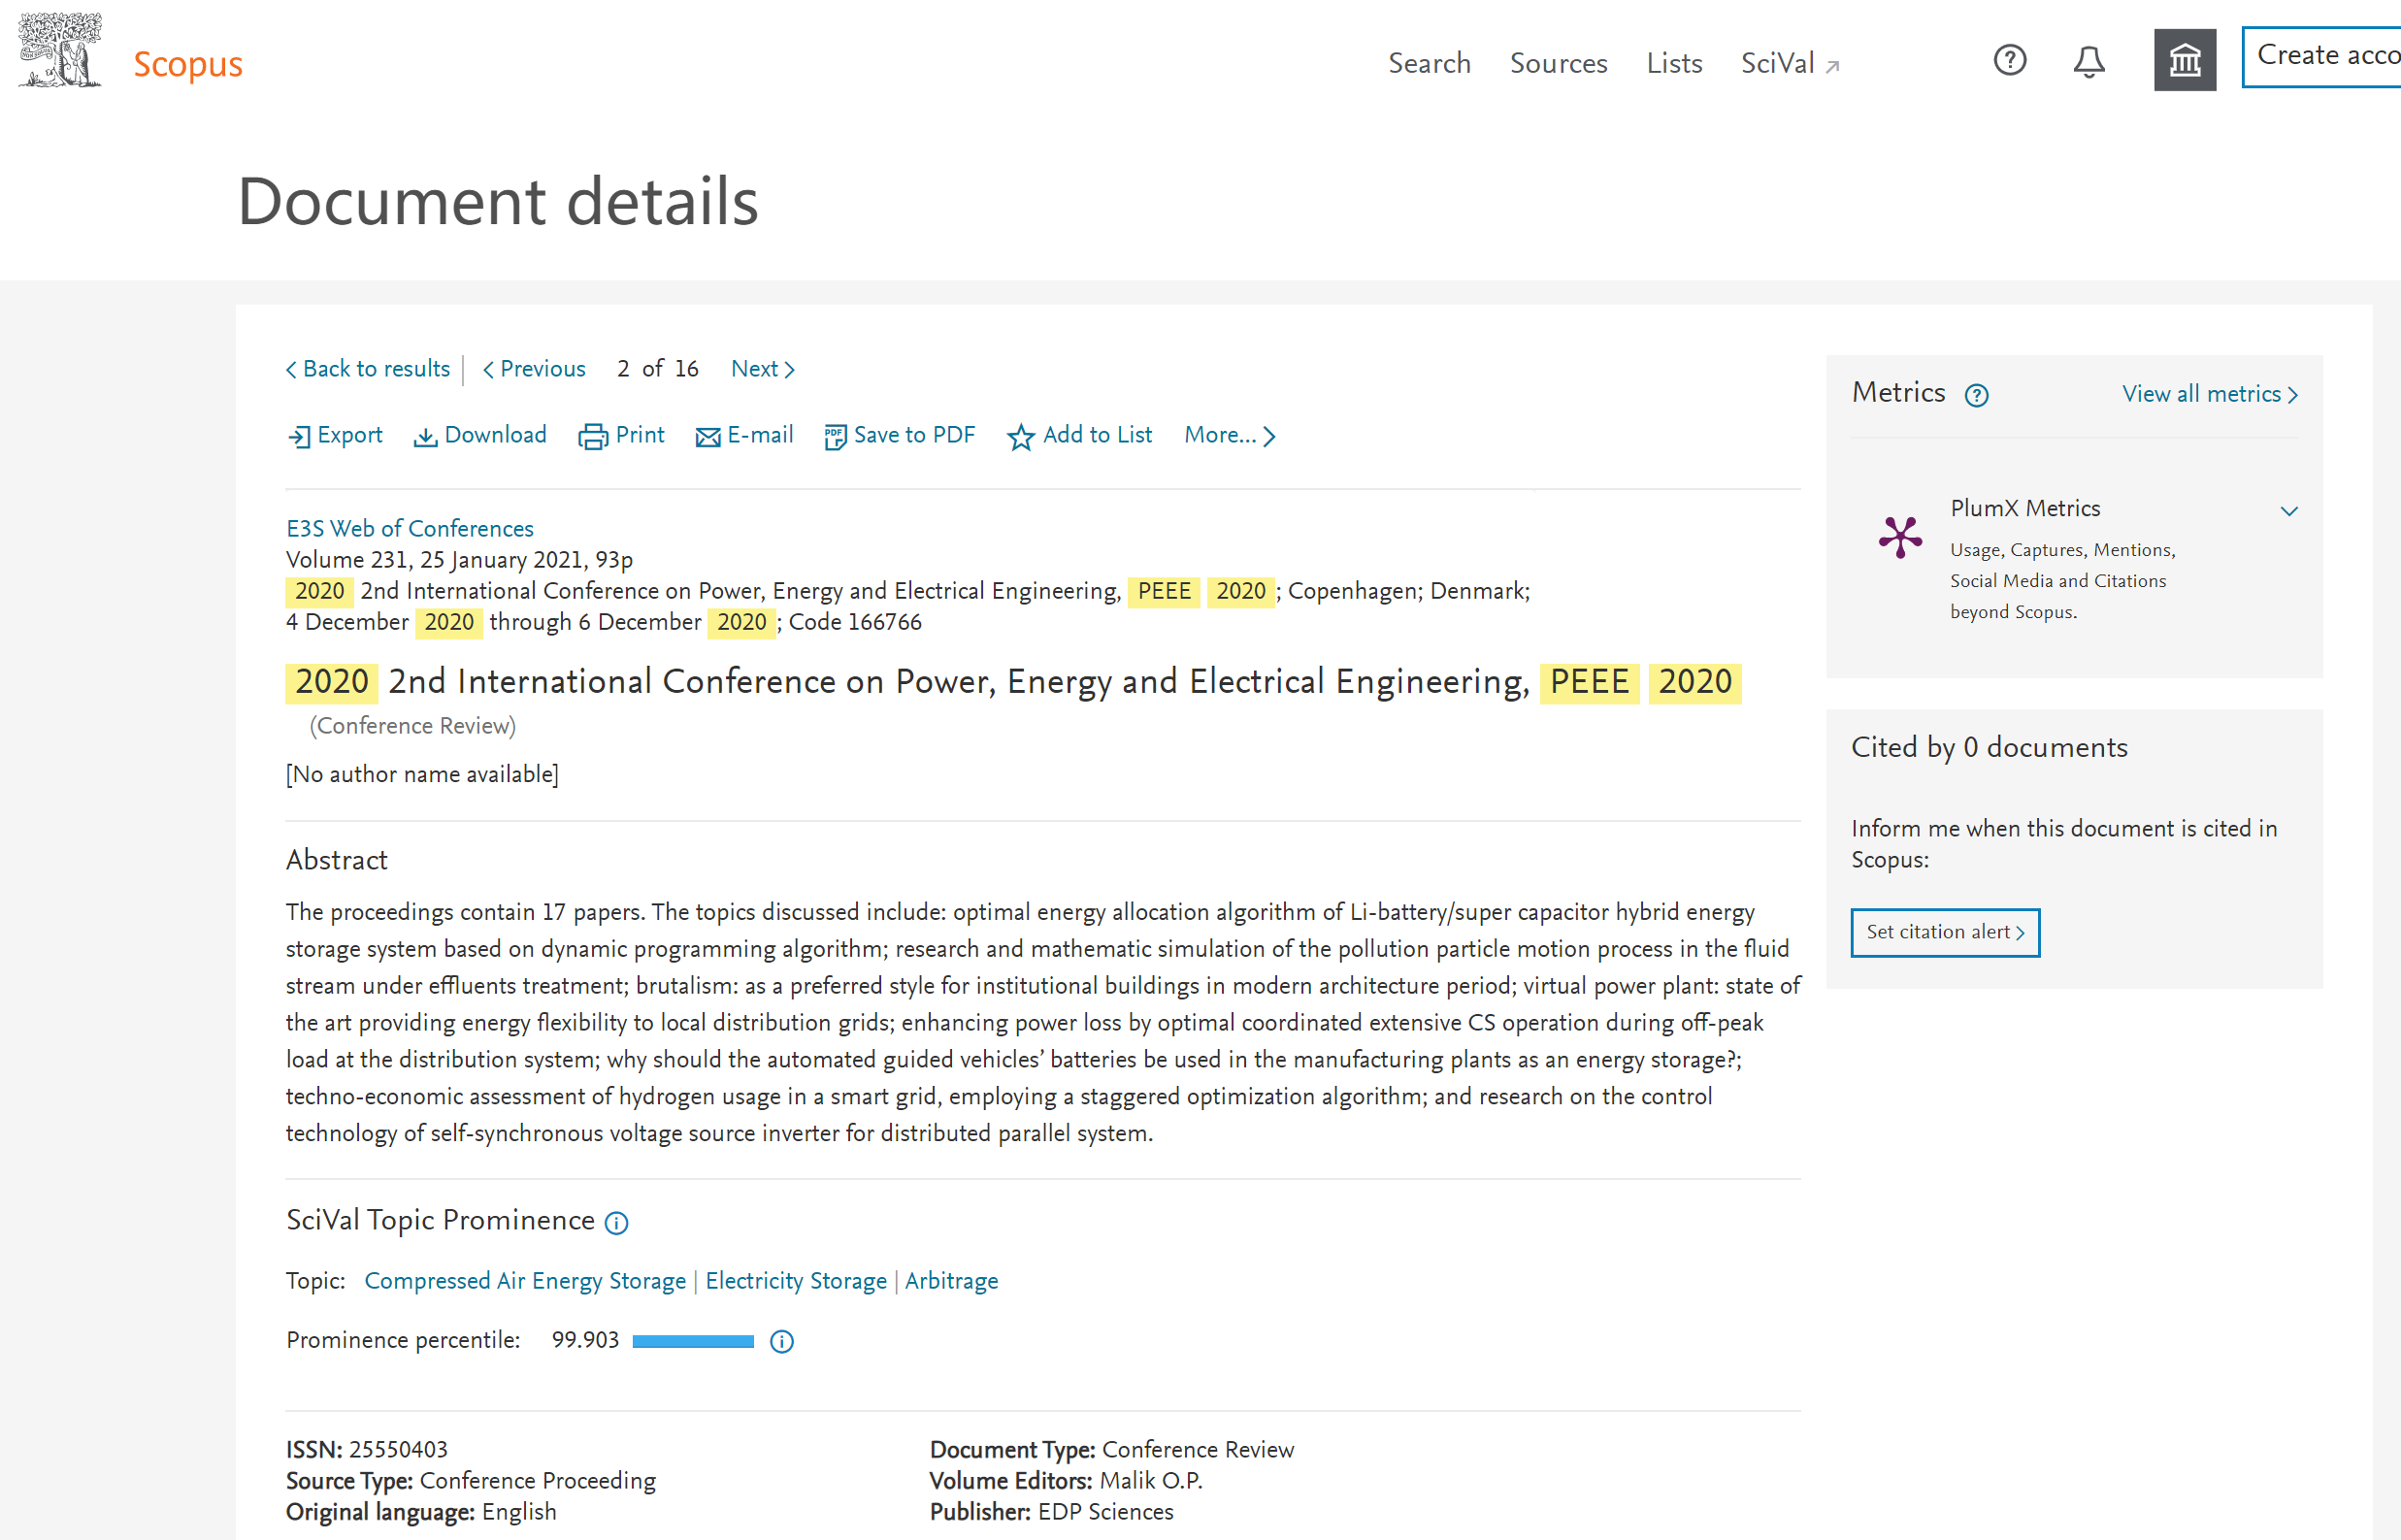Open the Lists menu item
The height and width of the screenshot is (1540, 2401).
tap(1674, 63)
